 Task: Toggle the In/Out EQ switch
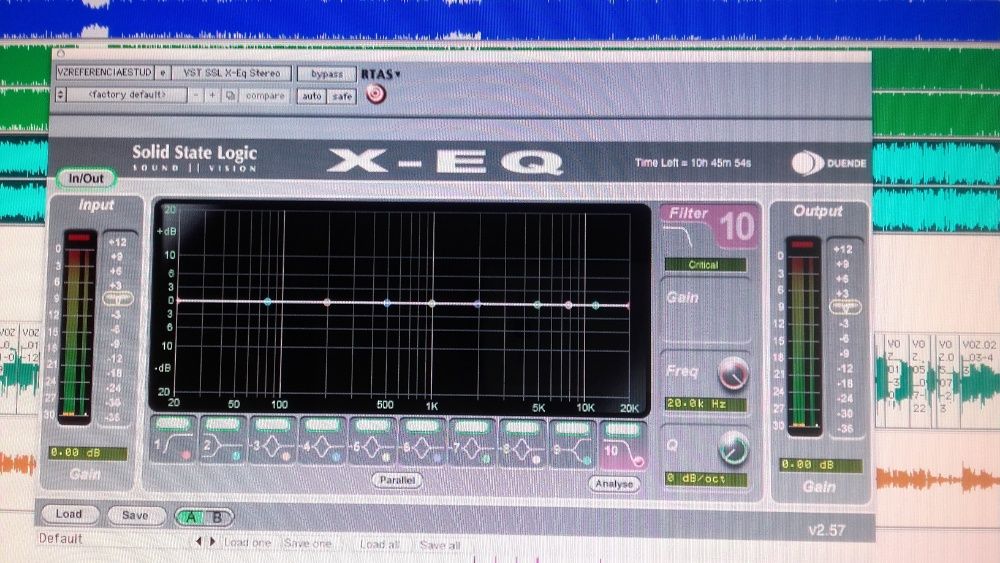coord(85,179)
